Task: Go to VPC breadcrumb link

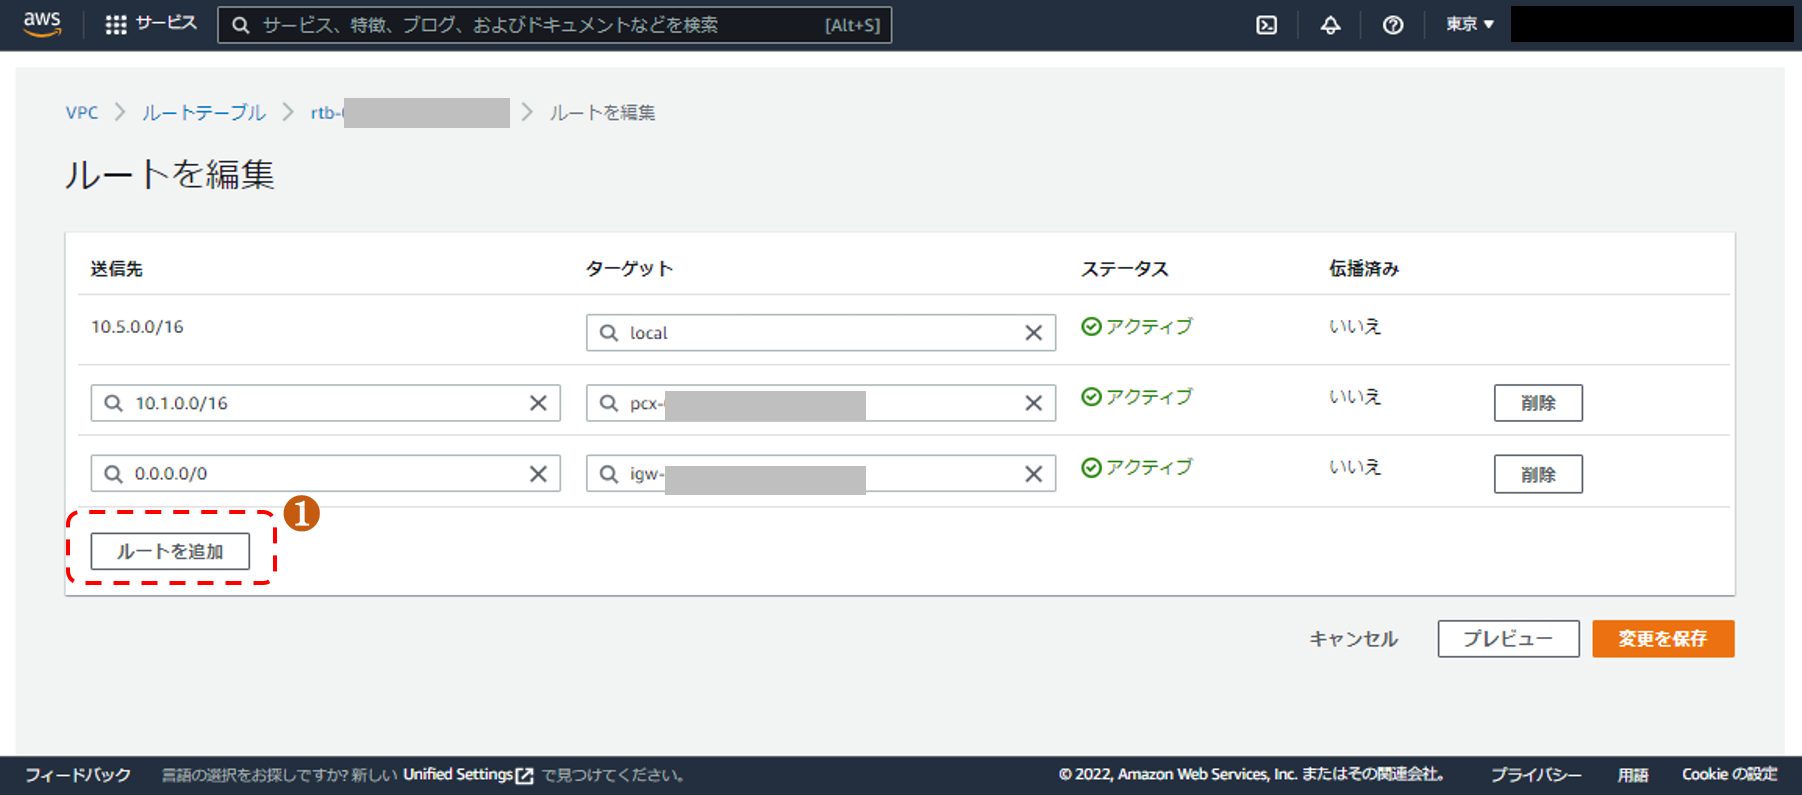Action: [82, 113]
